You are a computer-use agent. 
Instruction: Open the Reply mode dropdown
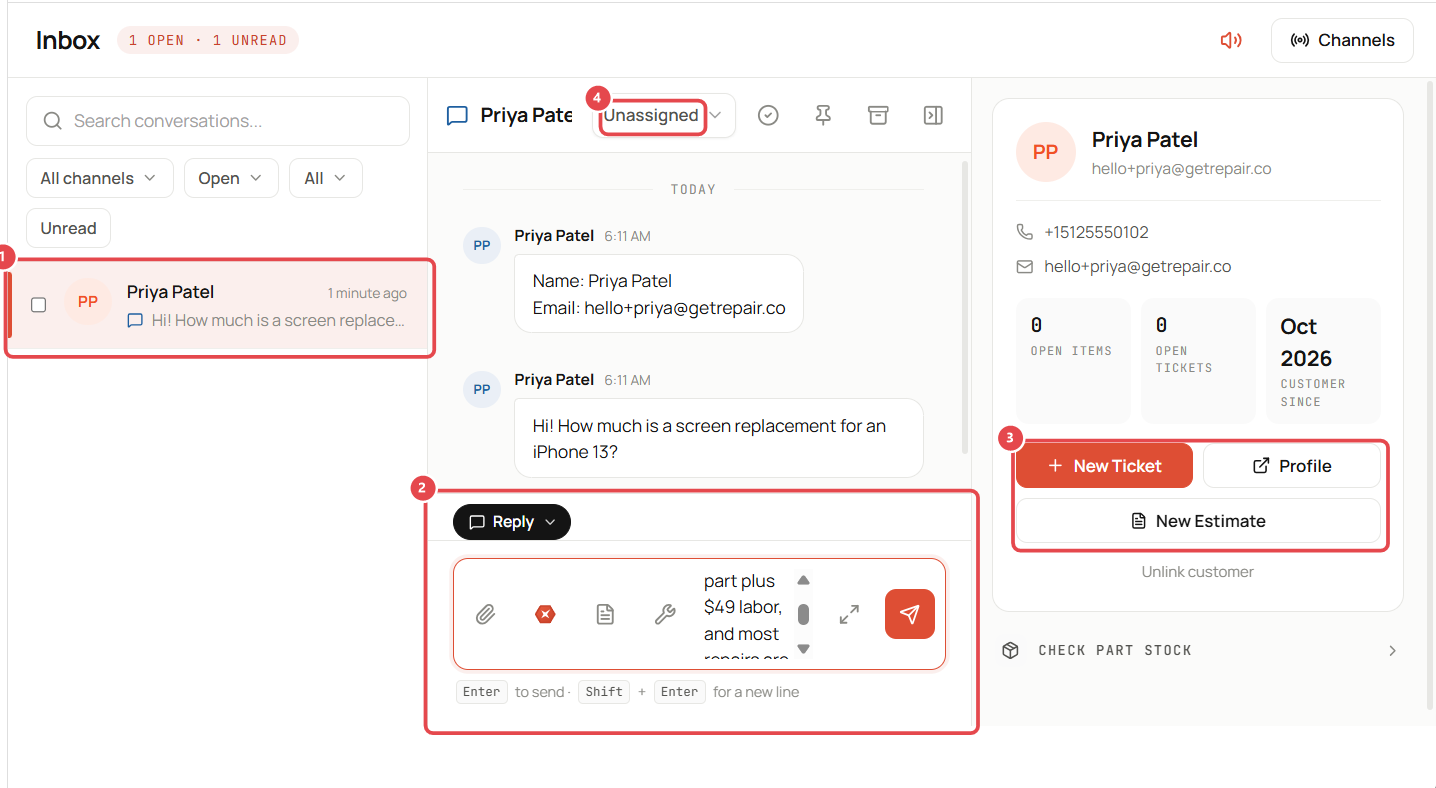pos(512,522)
